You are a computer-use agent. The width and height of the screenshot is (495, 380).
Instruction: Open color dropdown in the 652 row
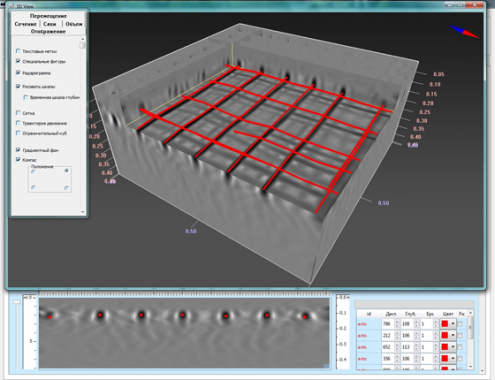453,347
